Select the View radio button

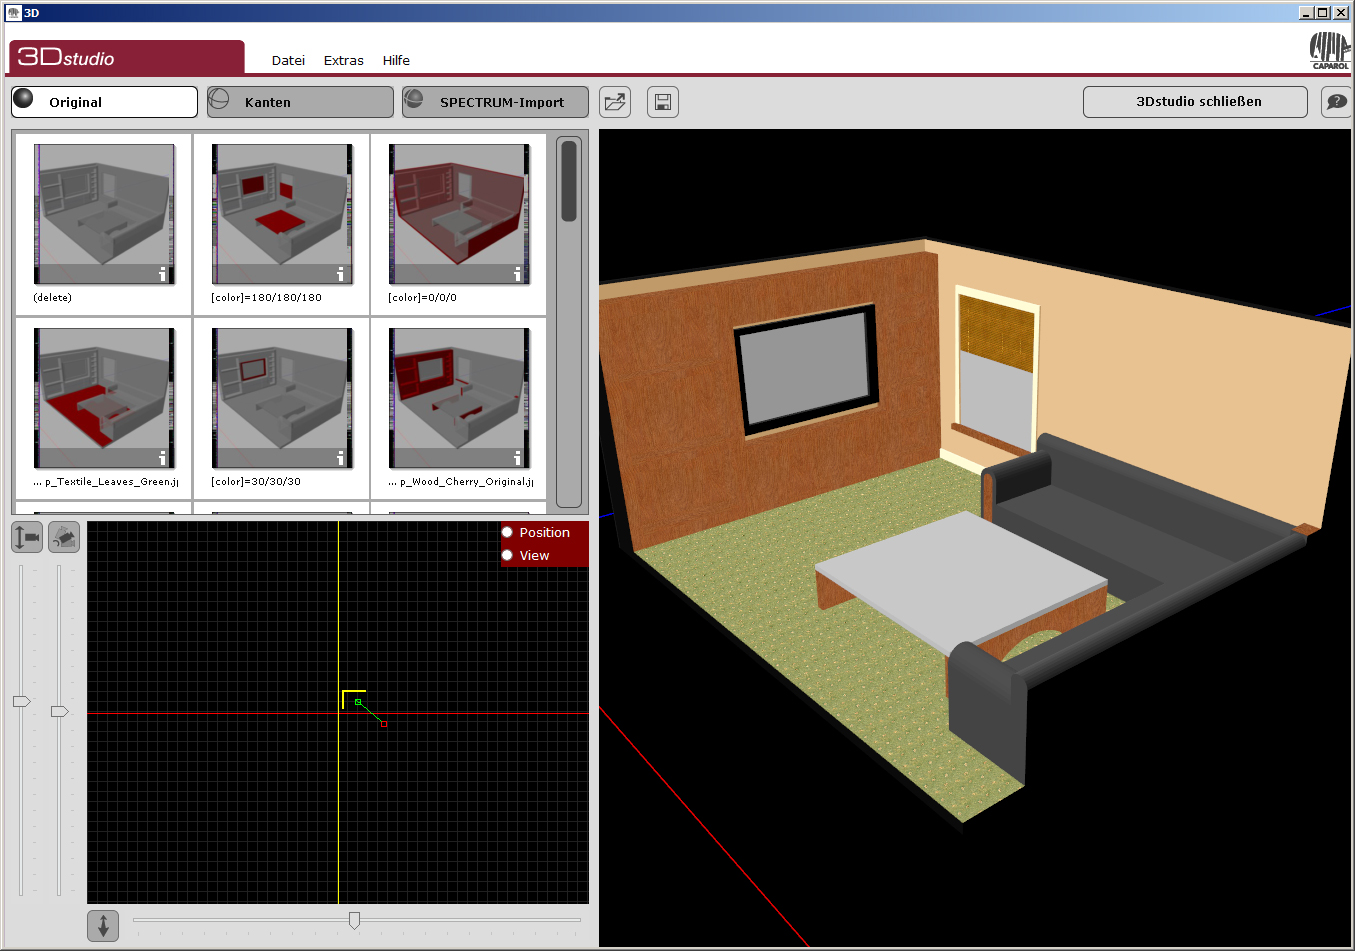tap(507, 555)
